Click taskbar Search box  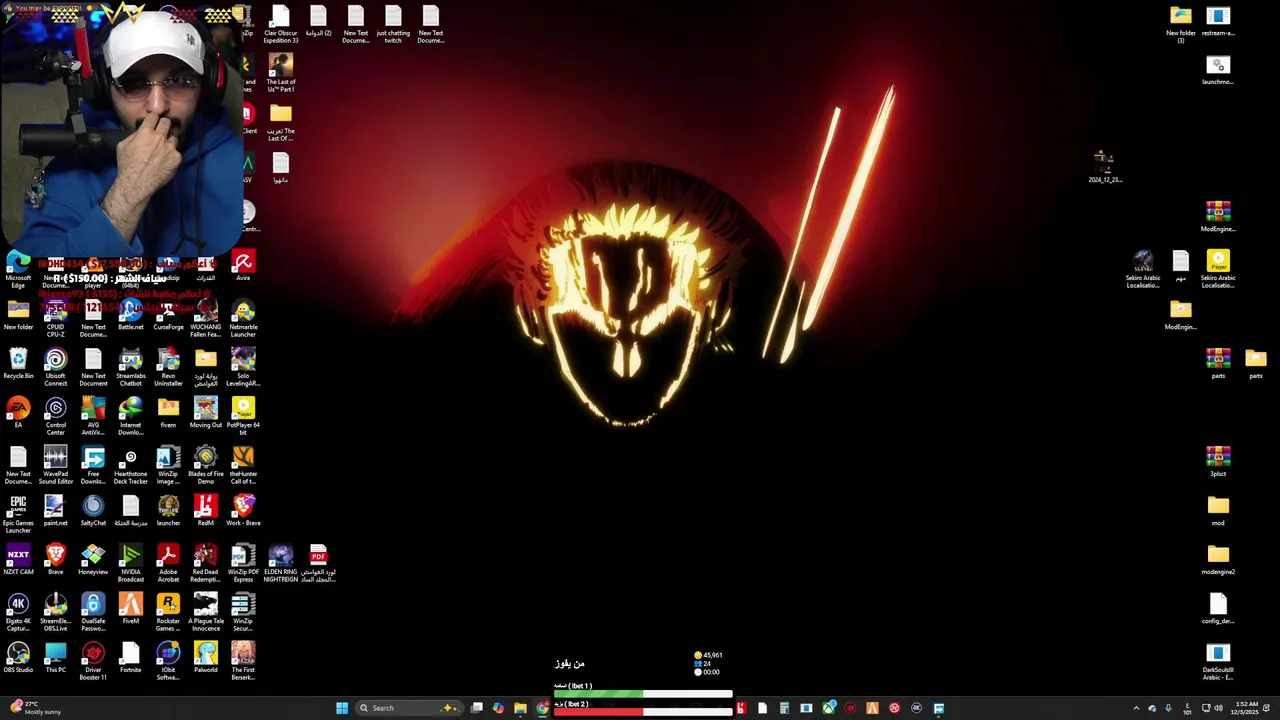[408, 708]
